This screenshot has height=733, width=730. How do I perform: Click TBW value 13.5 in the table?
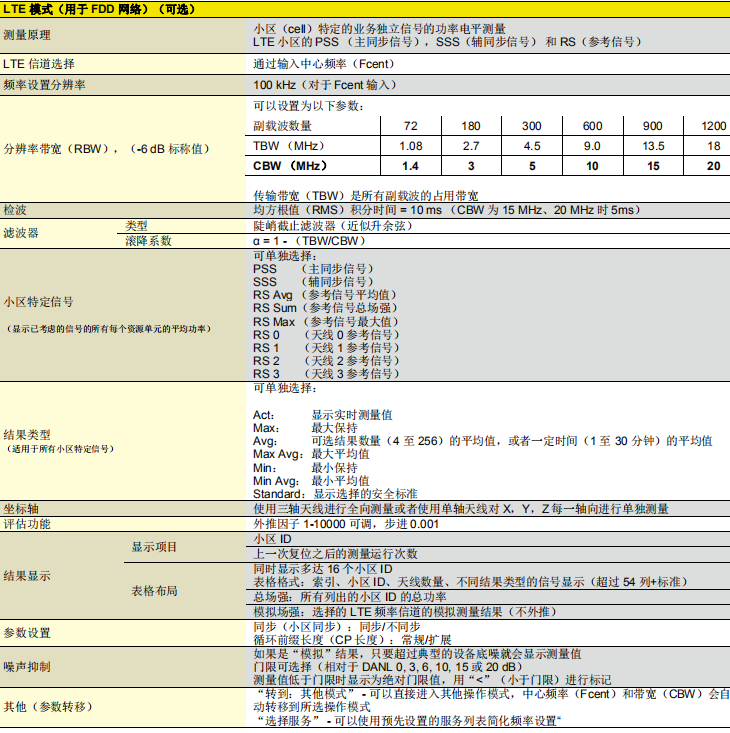click(x=653, y=146)
